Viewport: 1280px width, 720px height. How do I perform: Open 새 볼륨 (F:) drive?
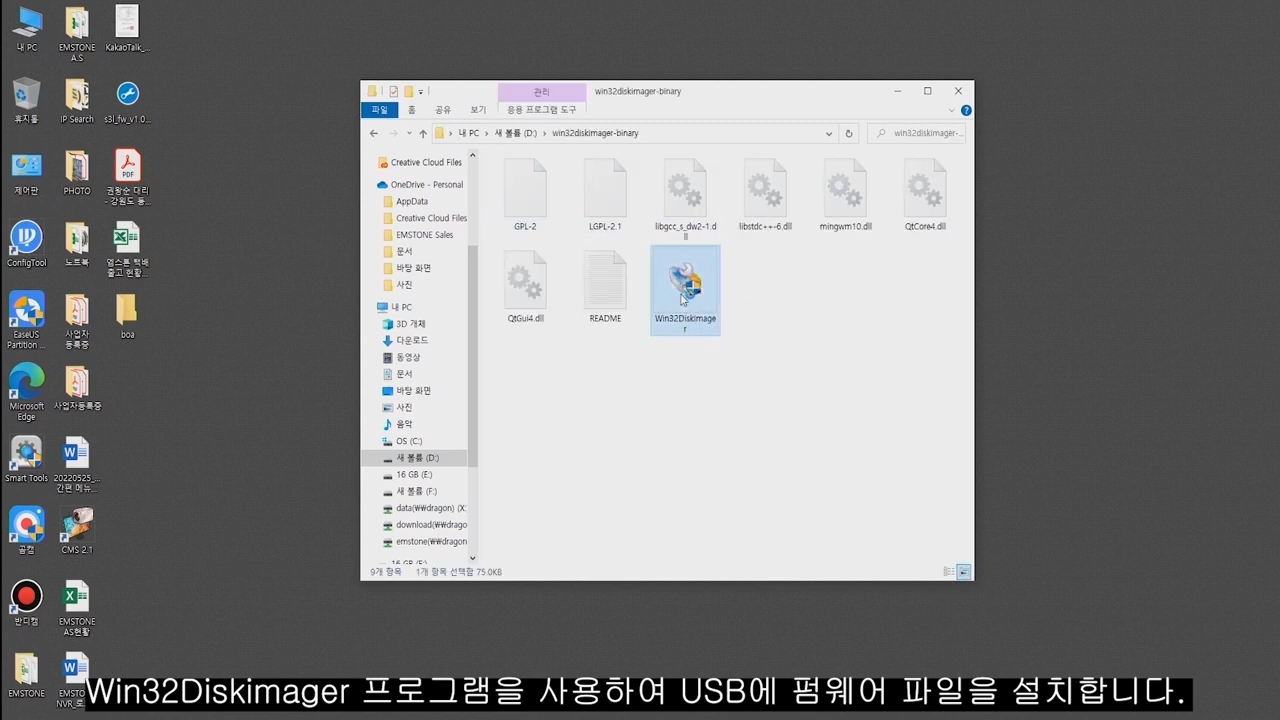coord(410,492)
